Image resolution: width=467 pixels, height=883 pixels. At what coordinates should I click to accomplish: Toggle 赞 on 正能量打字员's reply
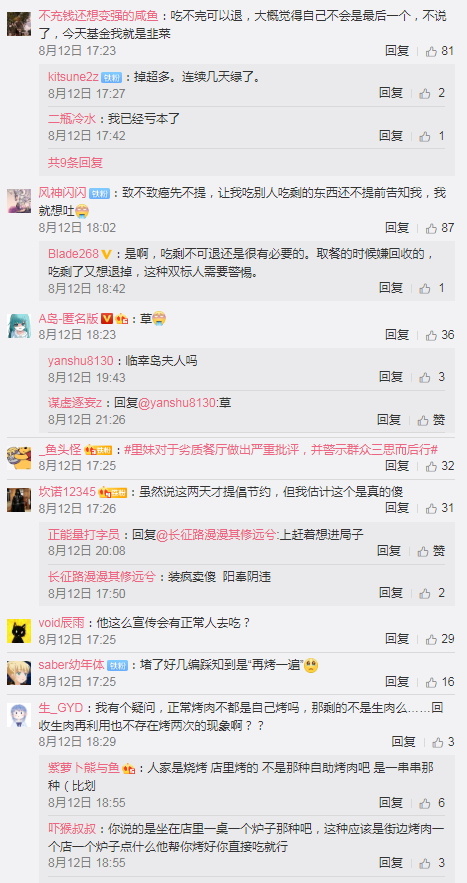click(432, 551)
